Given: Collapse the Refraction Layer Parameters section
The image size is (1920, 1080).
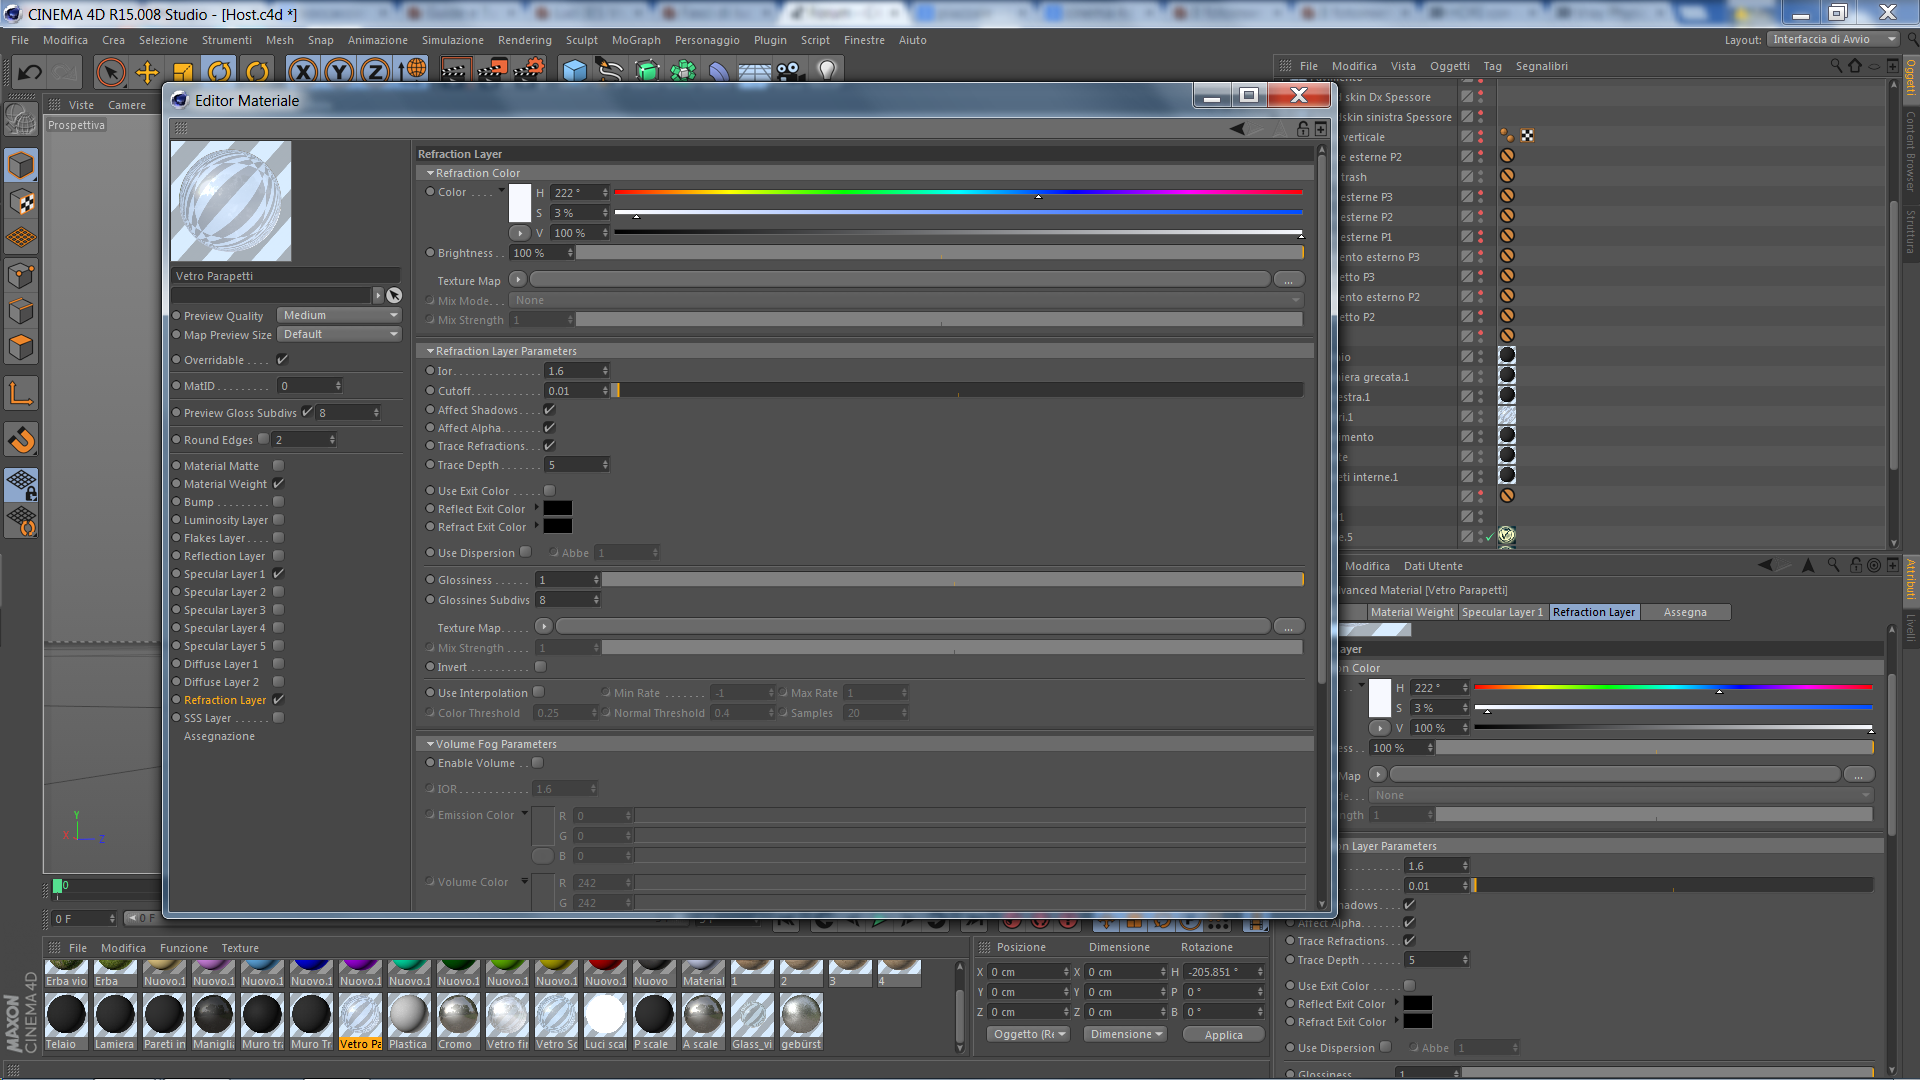Looking at the screenshot, I should [x=430, y=351].
